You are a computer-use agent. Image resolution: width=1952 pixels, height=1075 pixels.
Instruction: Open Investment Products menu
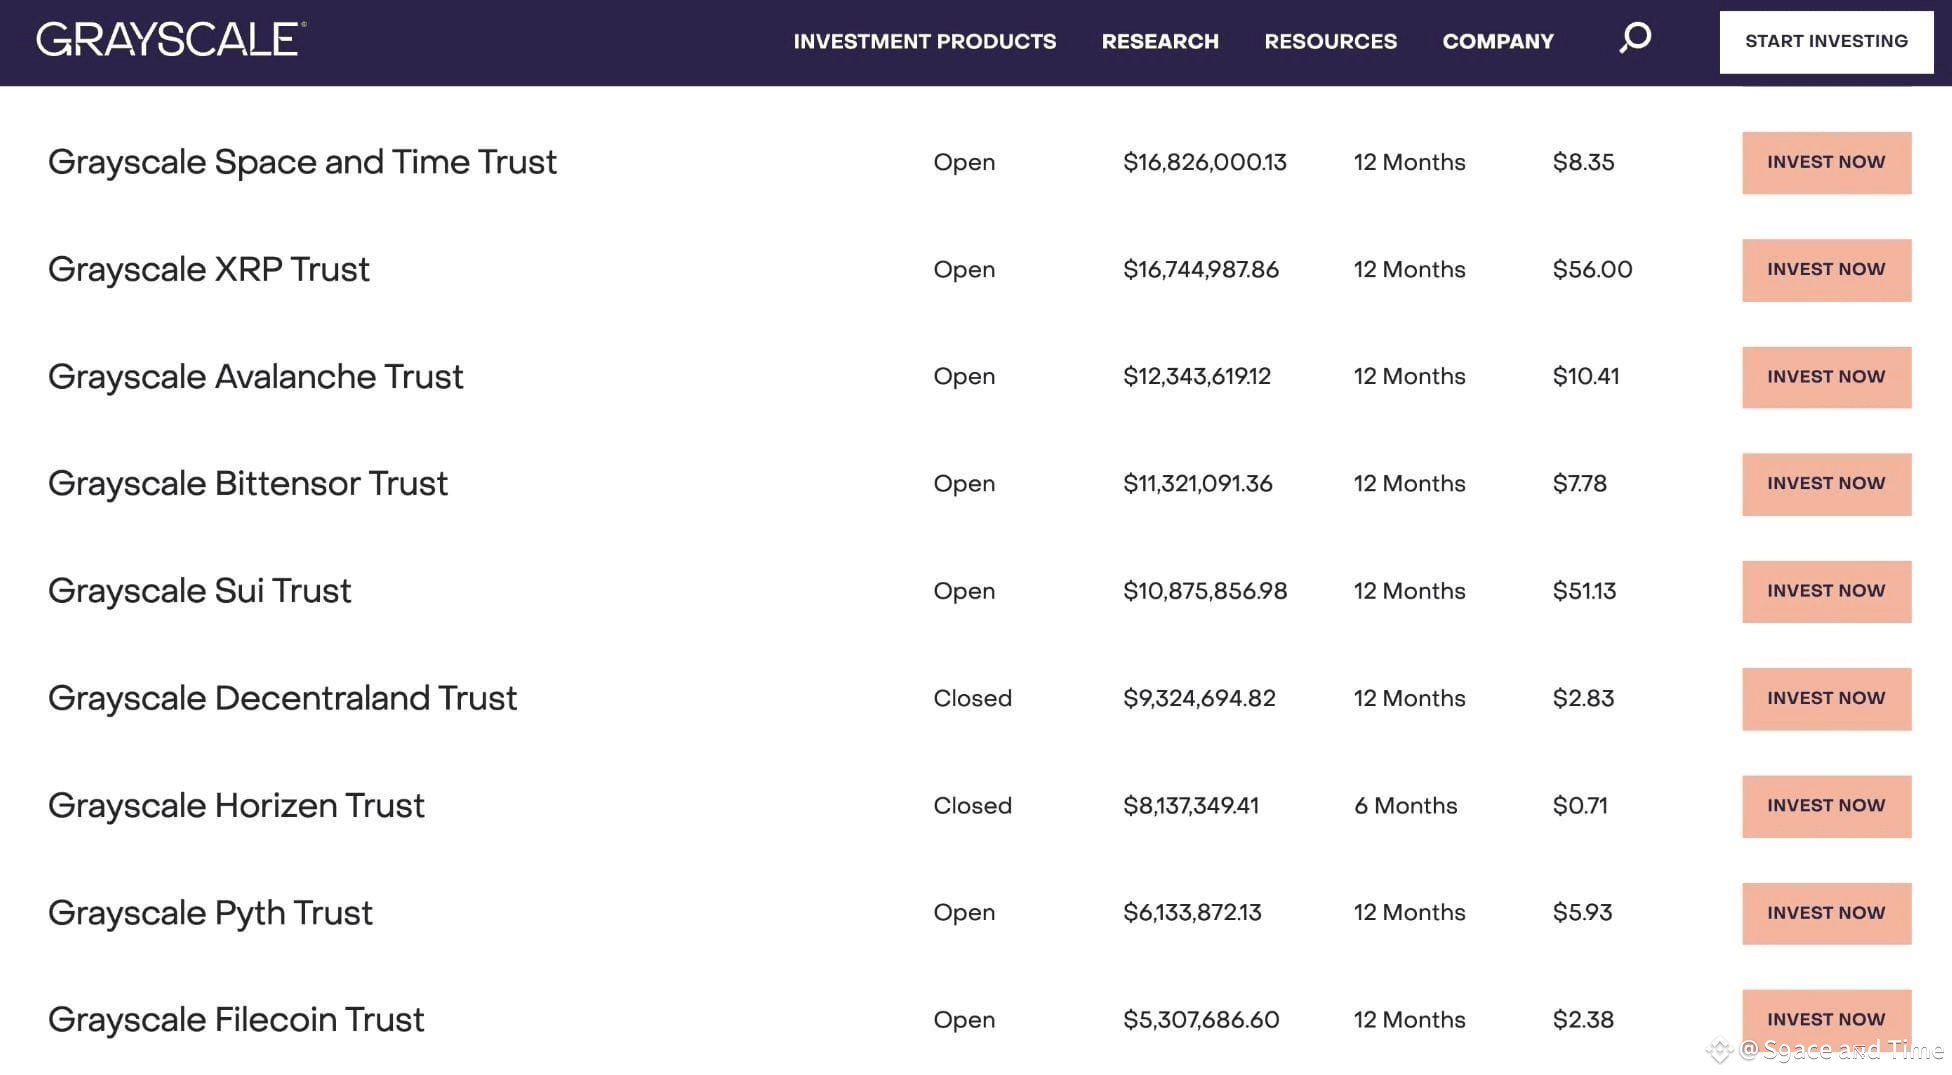[x=924, y=41]
